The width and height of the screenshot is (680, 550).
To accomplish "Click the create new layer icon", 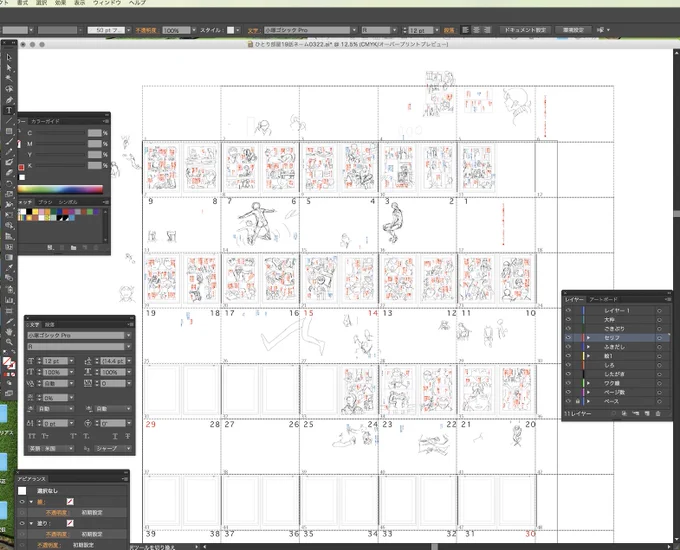I will 647,414.
